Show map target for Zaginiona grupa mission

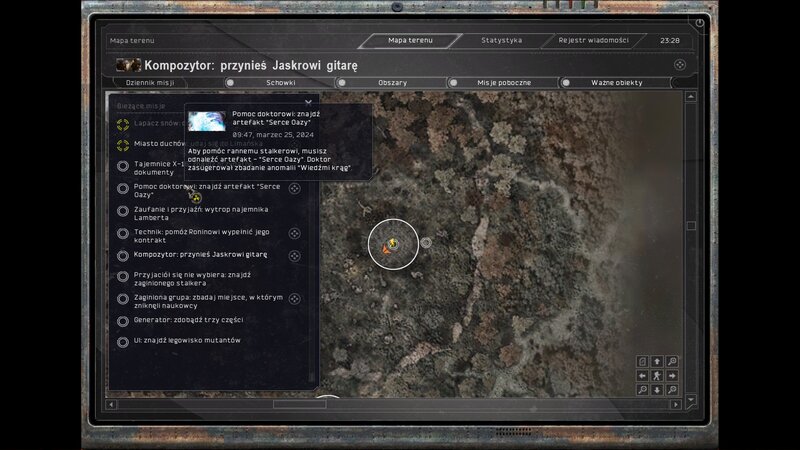[294, 298]
